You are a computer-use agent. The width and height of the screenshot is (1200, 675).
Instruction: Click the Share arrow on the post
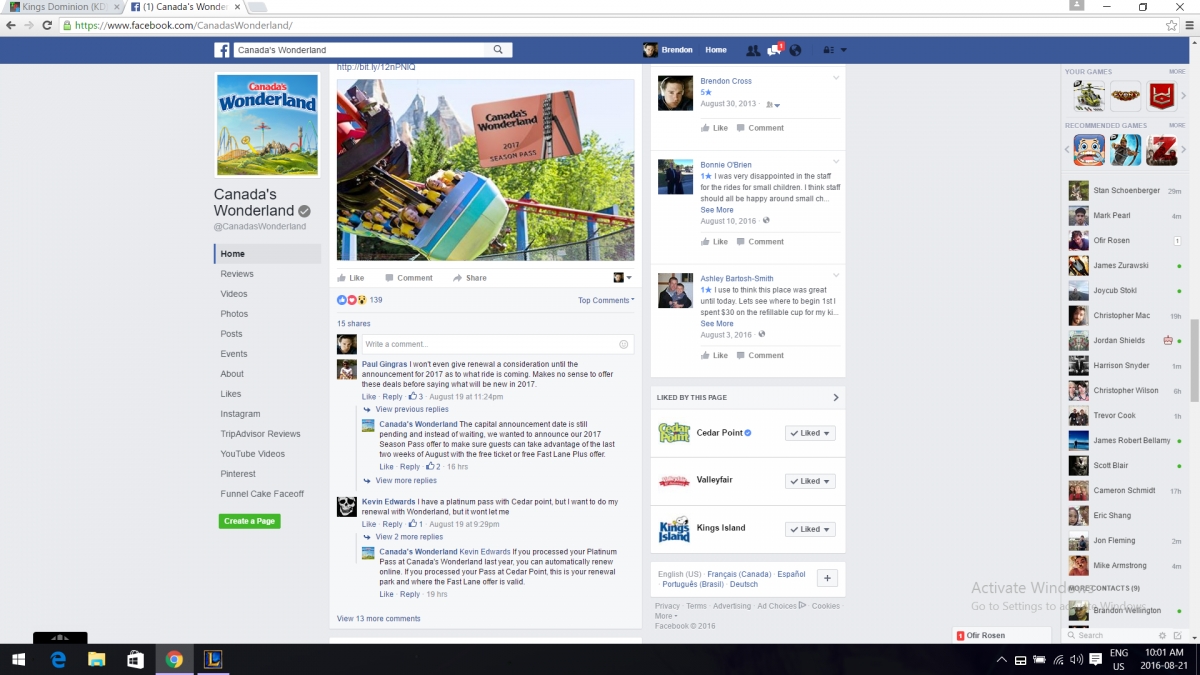(x=469, y=278)
